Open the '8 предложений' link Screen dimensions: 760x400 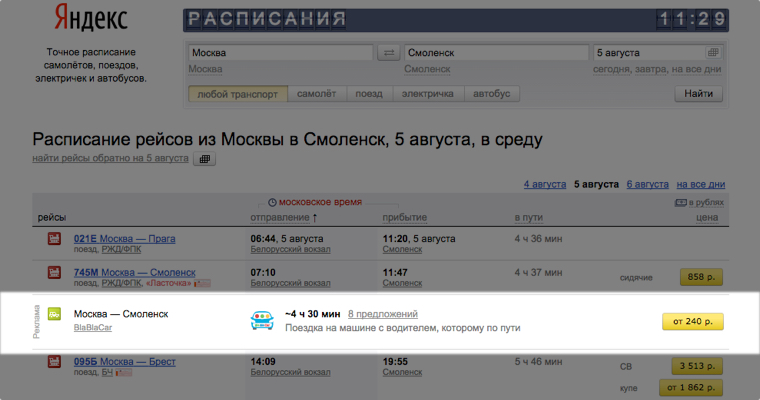coord(383,314)
